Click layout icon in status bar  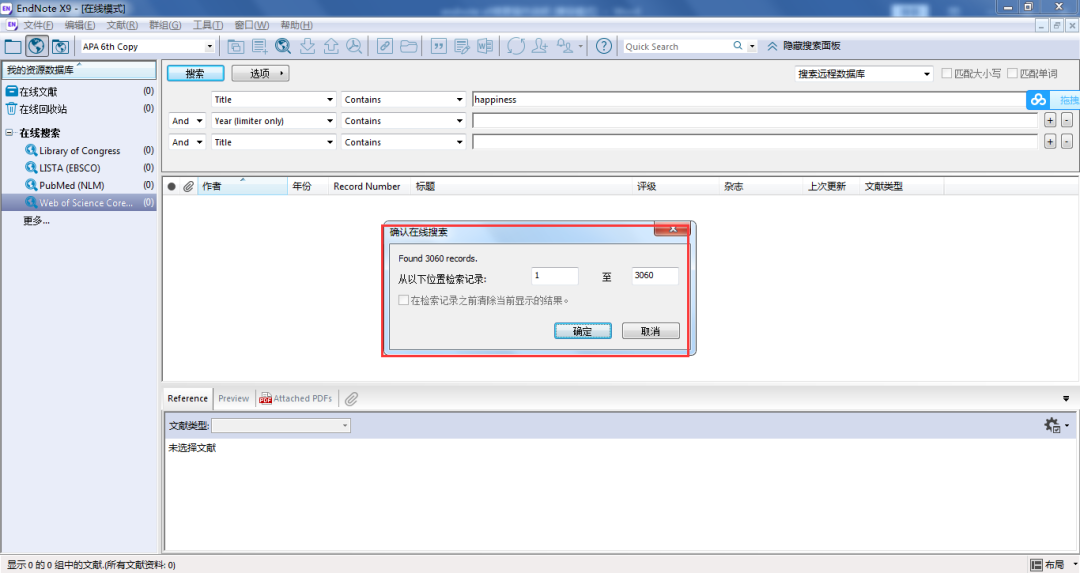(1036, 565)
